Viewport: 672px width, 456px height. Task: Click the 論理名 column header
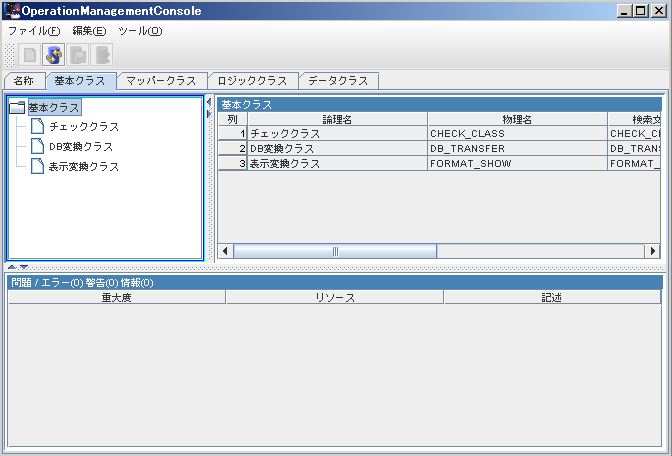(x=337, y=119)
